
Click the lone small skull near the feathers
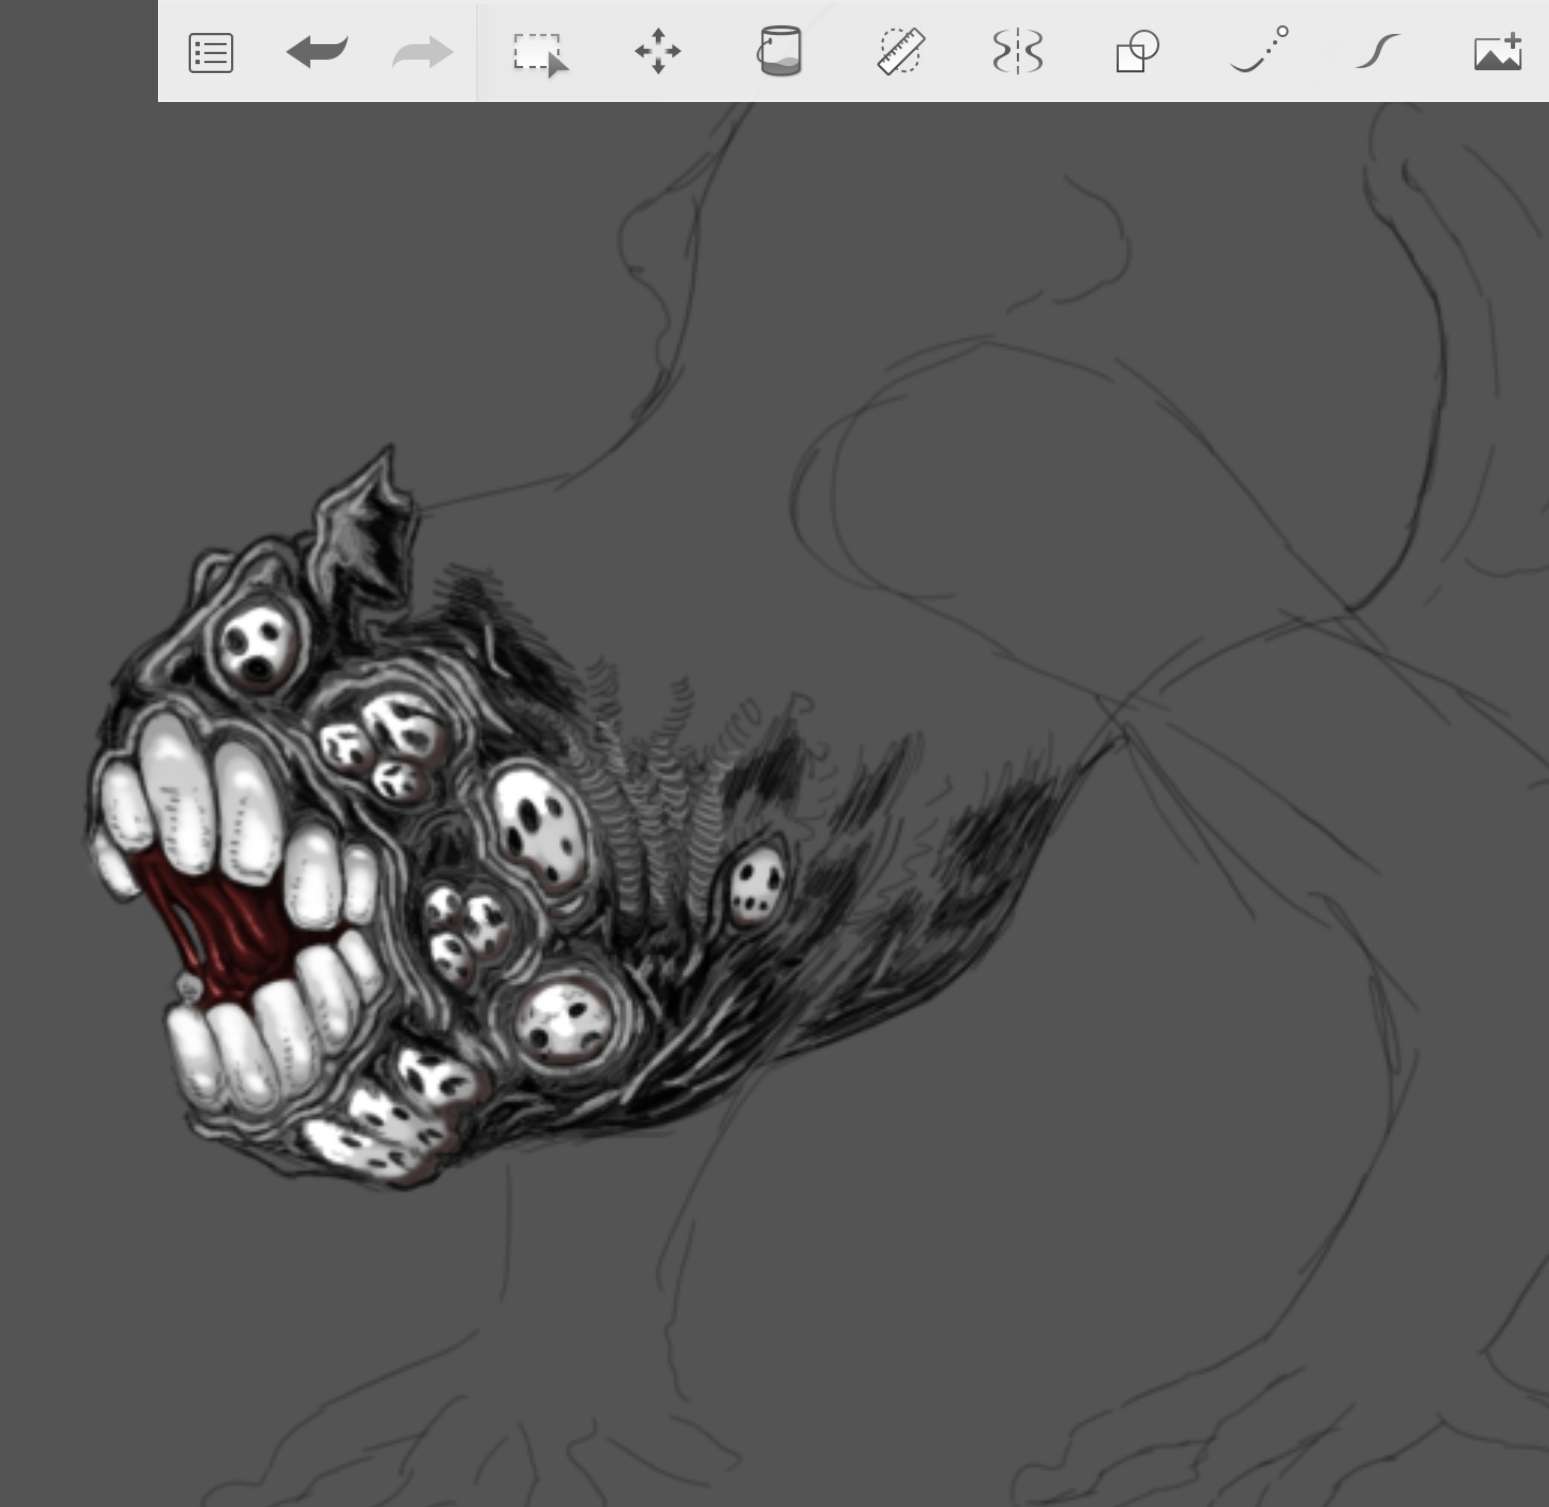[756, 885]
